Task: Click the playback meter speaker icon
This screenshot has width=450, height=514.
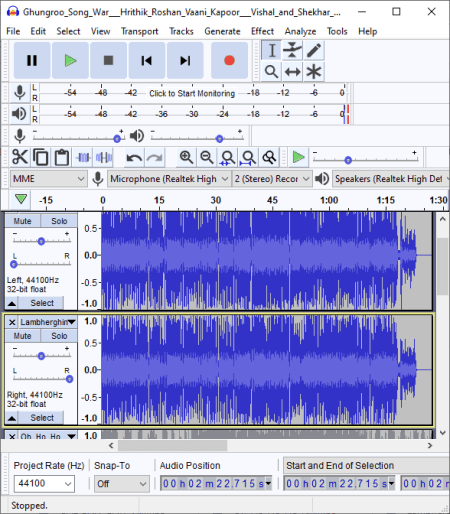Action: [19, 114]
